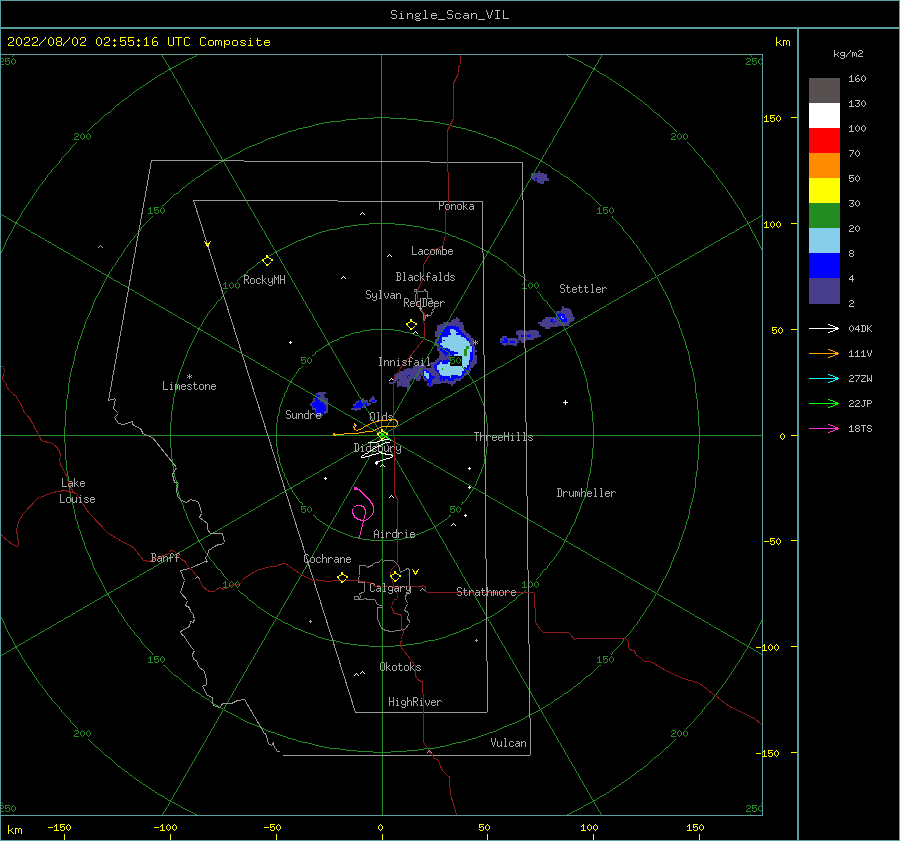
Task: Click the cyan 27ZW aircraft arrow icon
Action: click(824, 378)
